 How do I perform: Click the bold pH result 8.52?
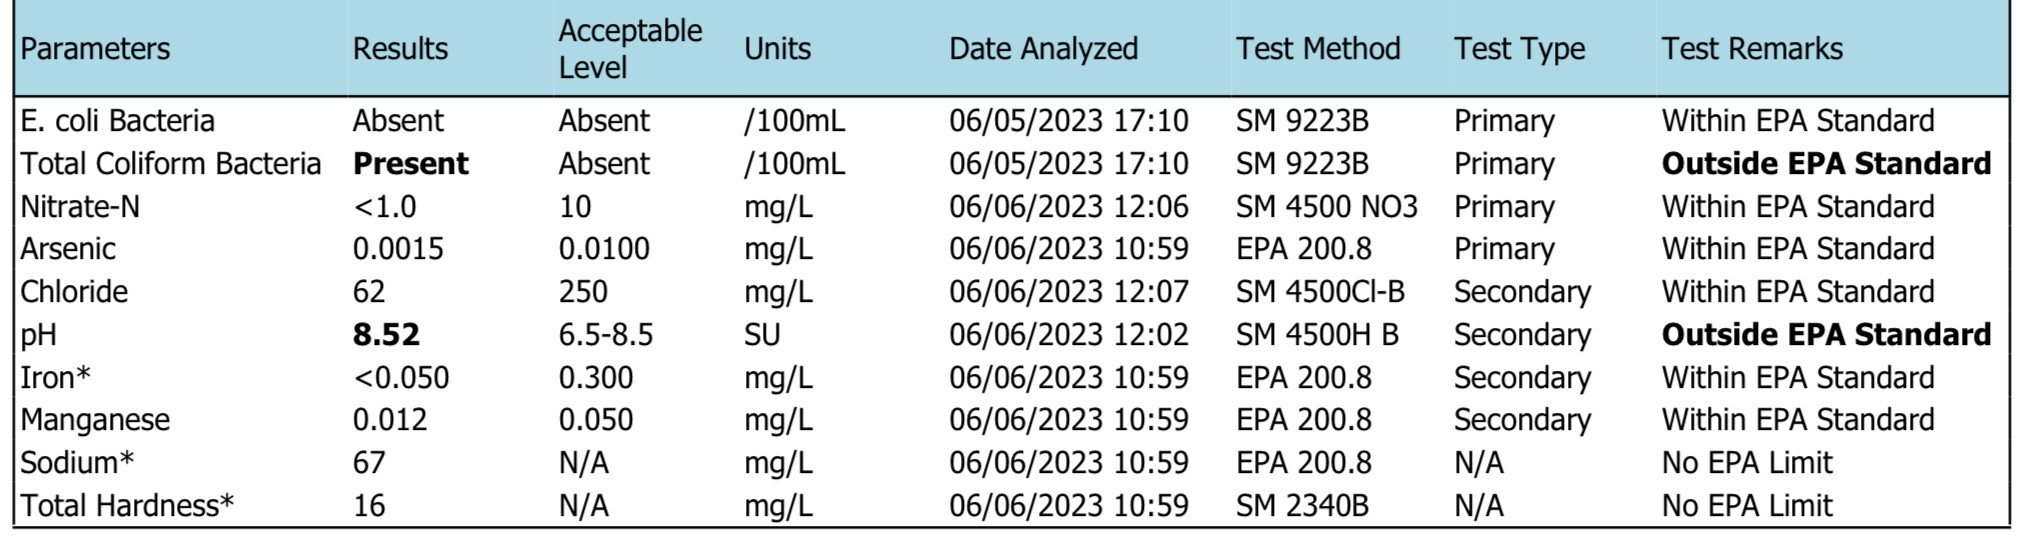tap(386, 335)
